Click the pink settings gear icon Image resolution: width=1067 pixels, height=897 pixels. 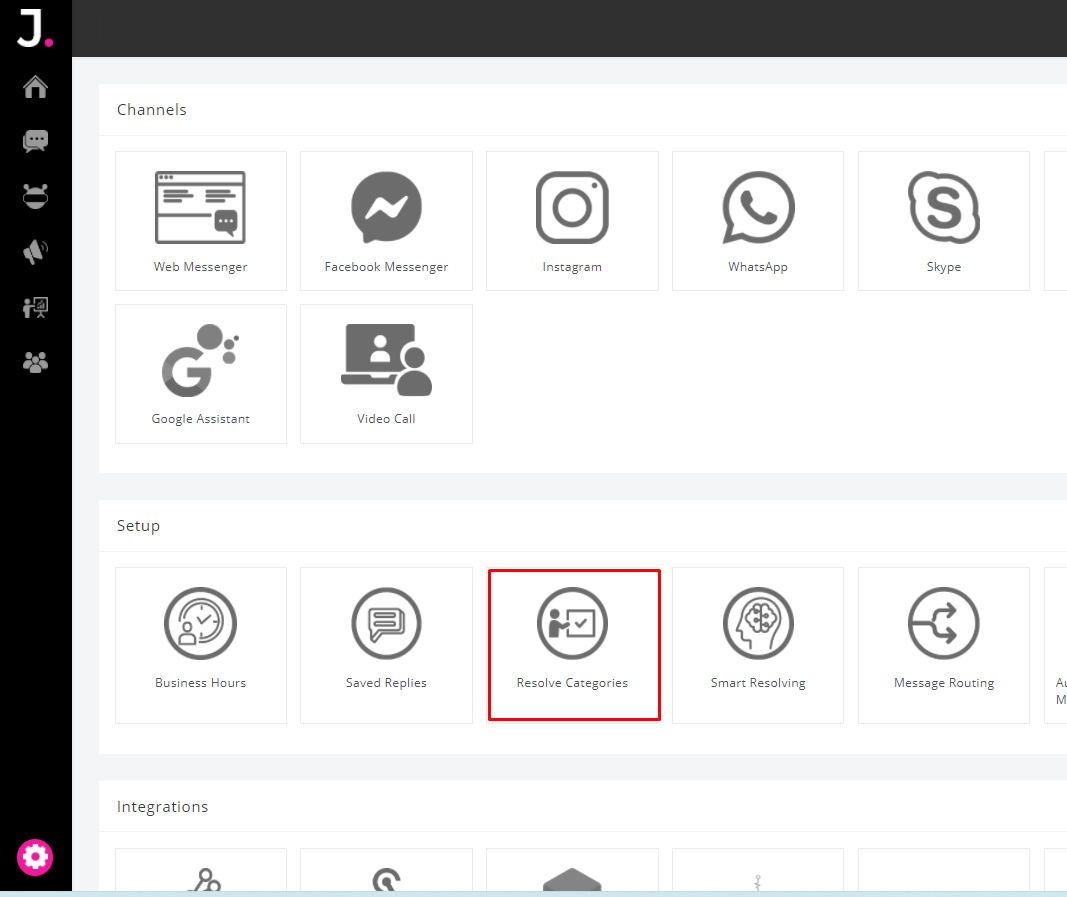(35, 857)
